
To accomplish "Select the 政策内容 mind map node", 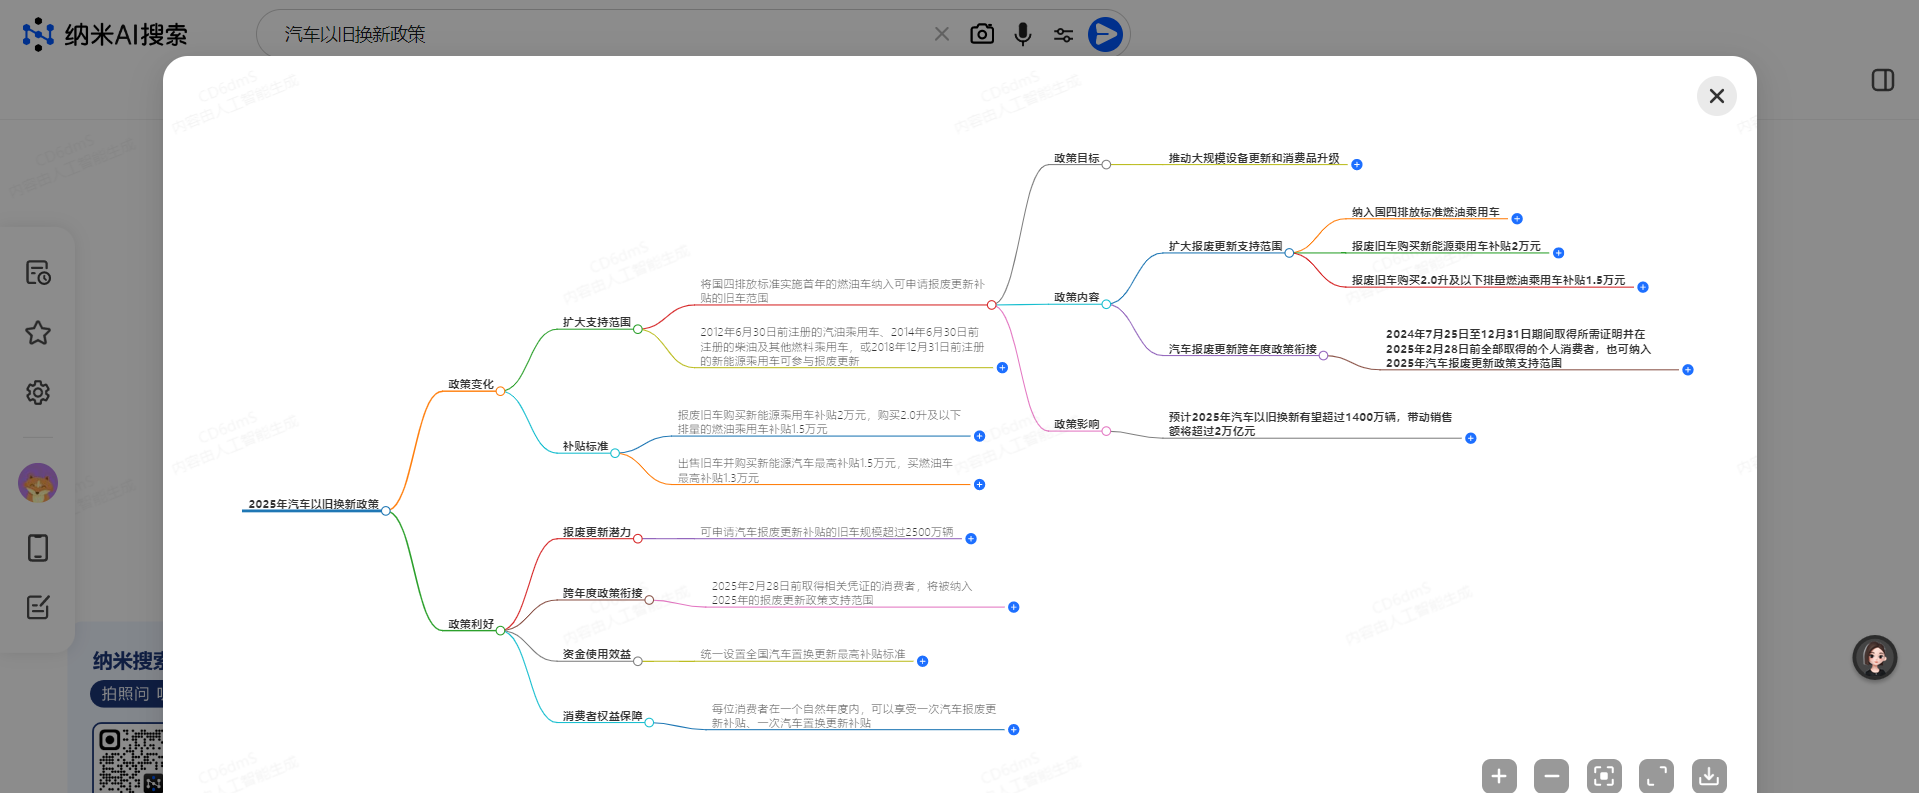I will coord(1076,297).
